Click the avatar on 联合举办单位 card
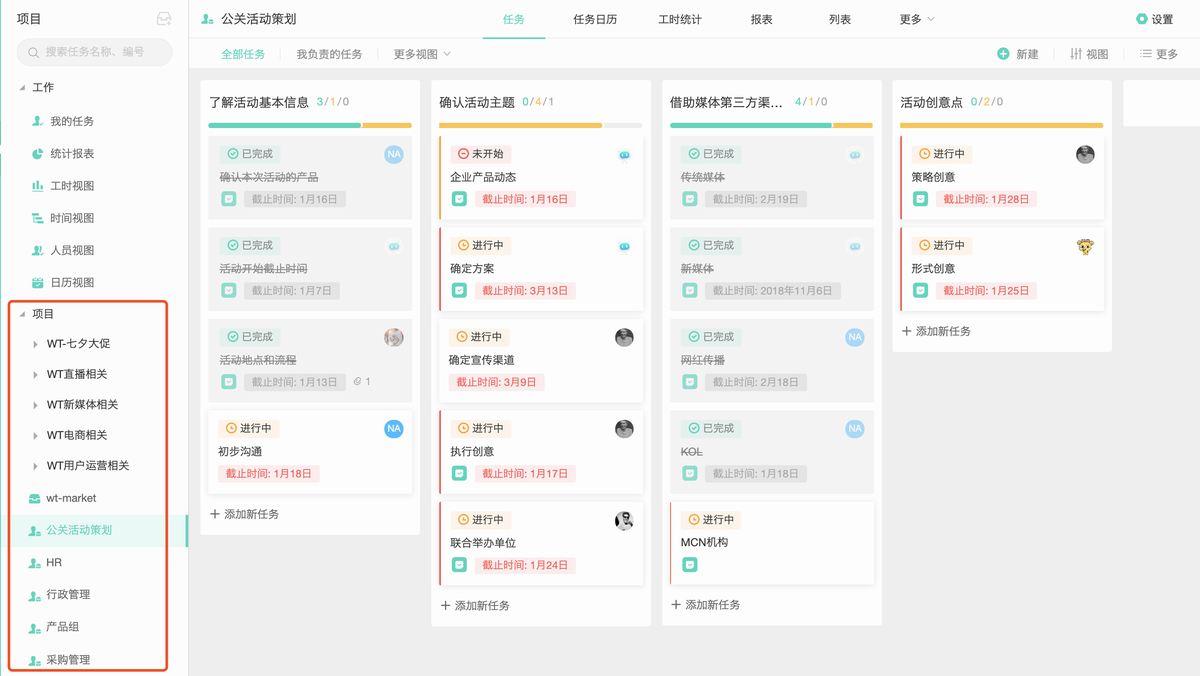 [x=624, y=521]
